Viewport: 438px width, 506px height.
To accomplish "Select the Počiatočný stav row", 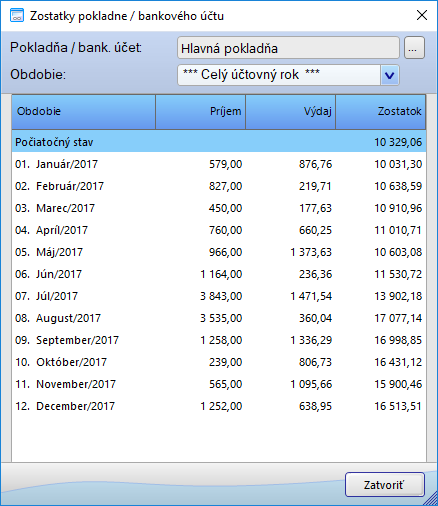I will point(219,142).
